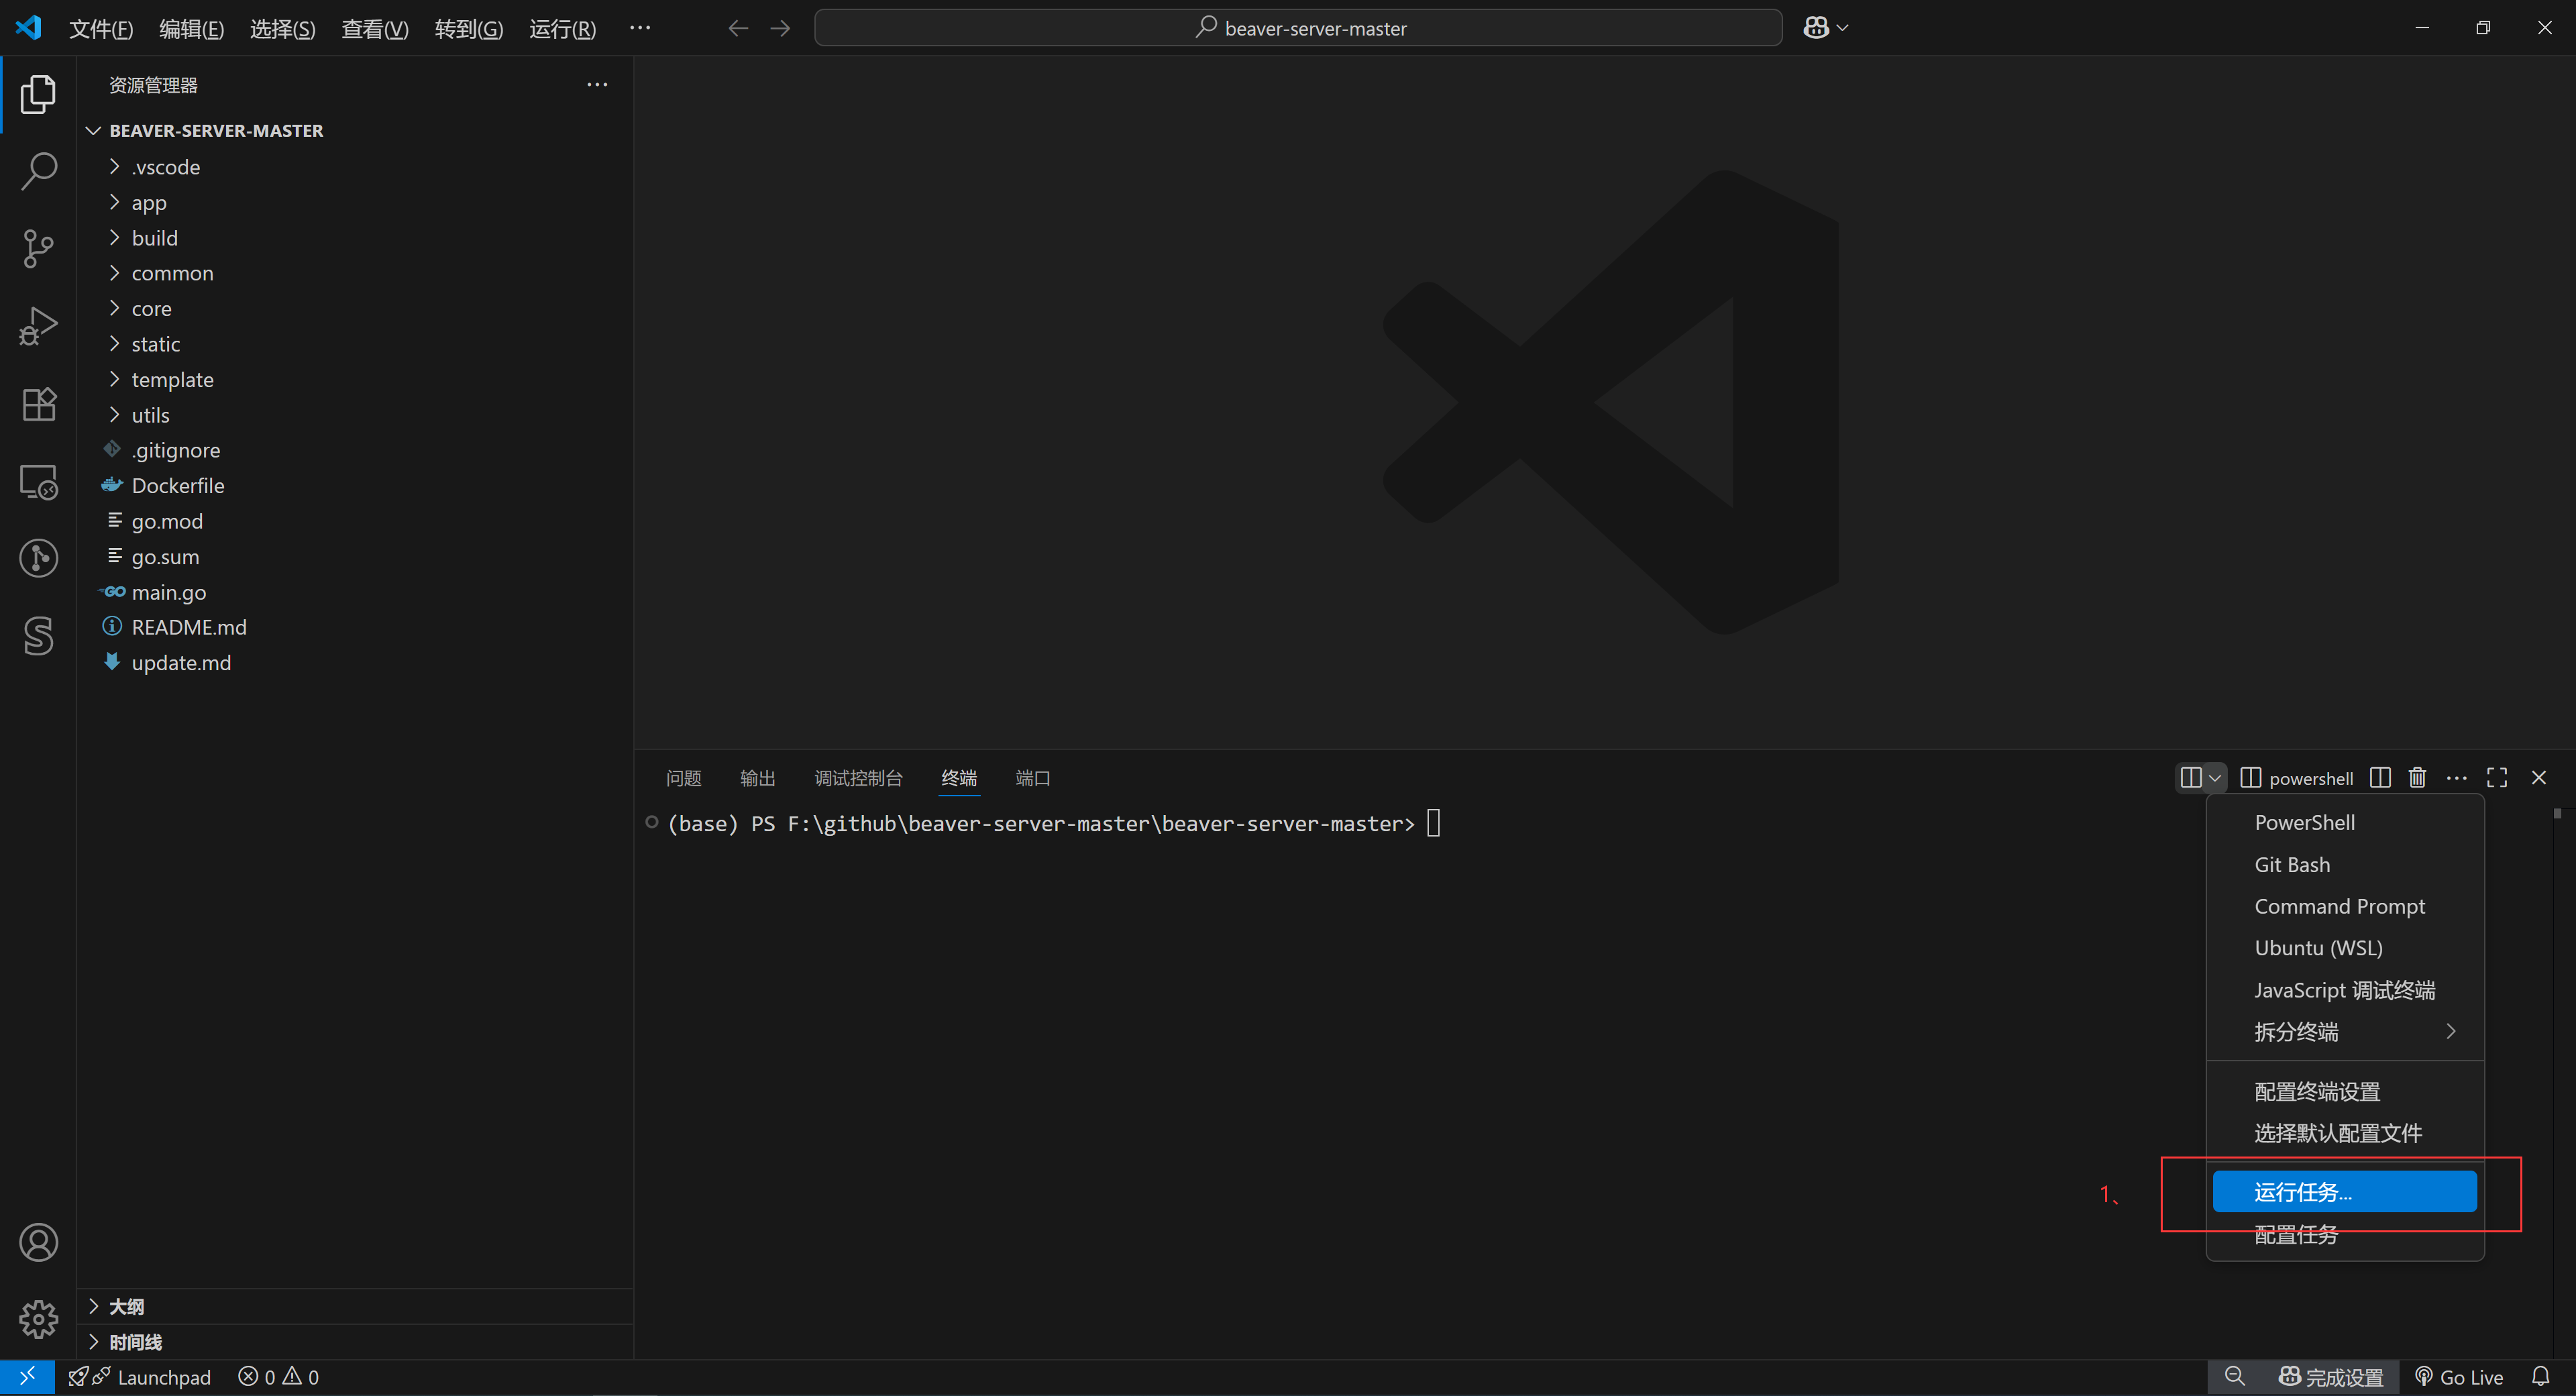Select 选择默认配置文件 menu entry
This screenshot has height=1396, width=2576.
click(2345, 1133)
